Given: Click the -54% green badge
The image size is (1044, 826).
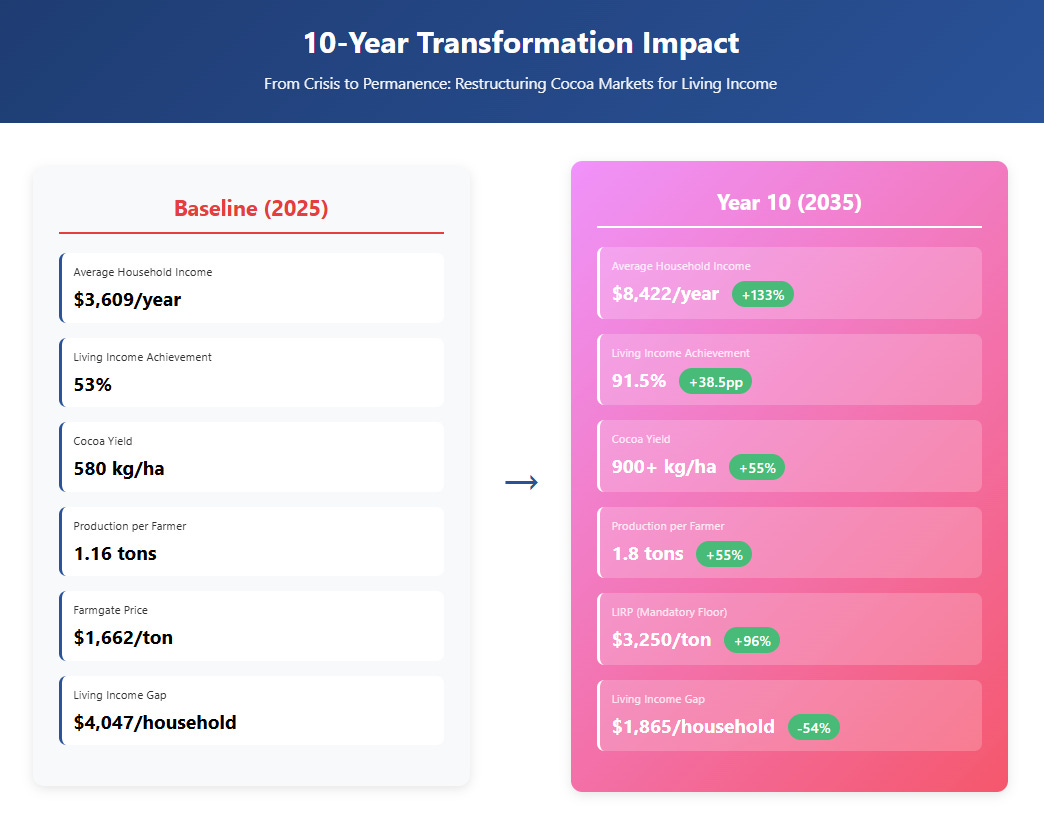Looking at the screenshot, I should [814, 728].
